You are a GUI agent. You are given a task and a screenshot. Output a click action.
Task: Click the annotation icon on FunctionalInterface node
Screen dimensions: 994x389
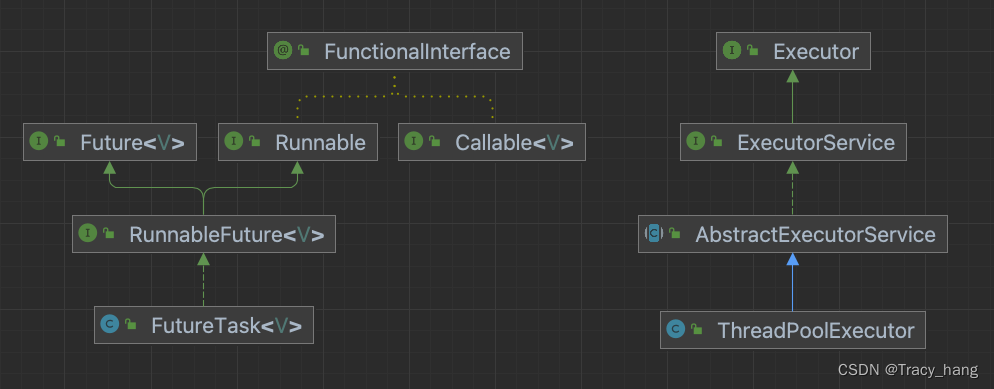pos(283,51)
